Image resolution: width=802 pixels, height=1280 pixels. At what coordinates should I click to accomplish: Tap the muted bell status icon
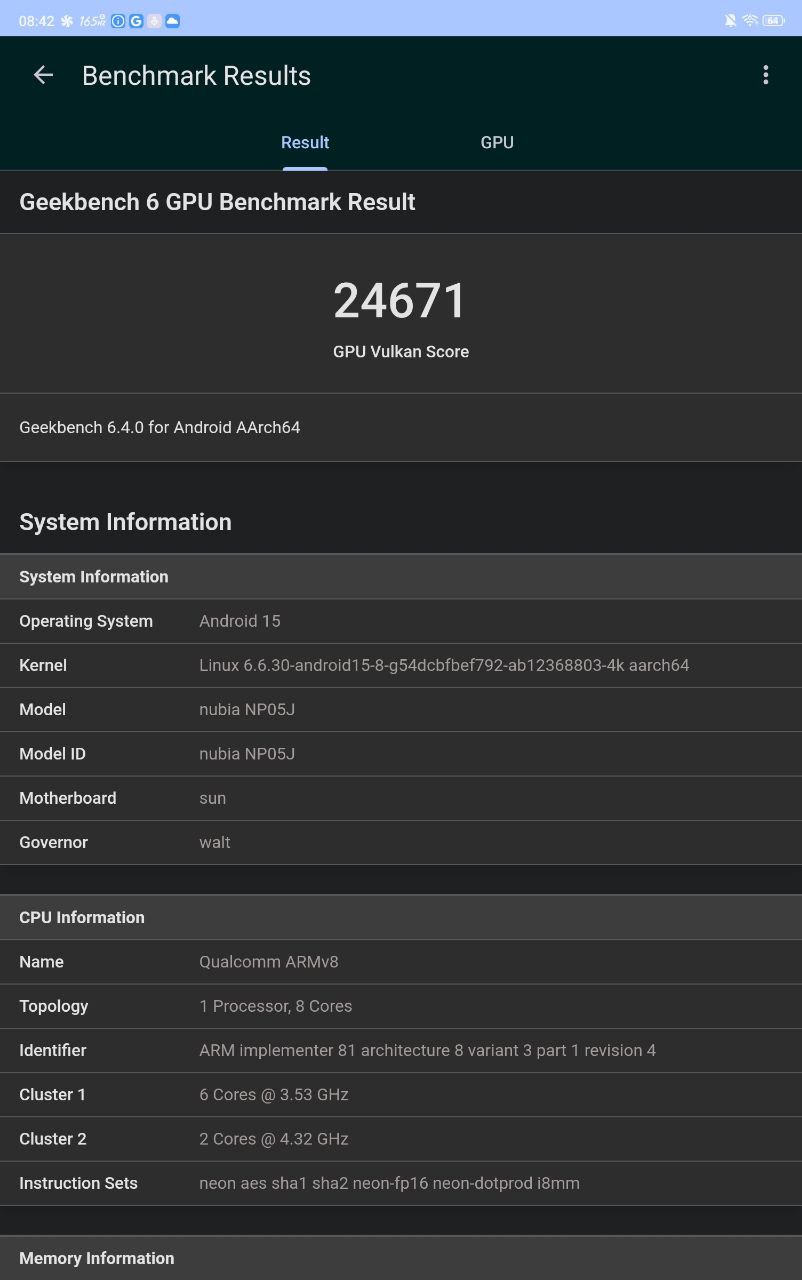coord(730,21)
